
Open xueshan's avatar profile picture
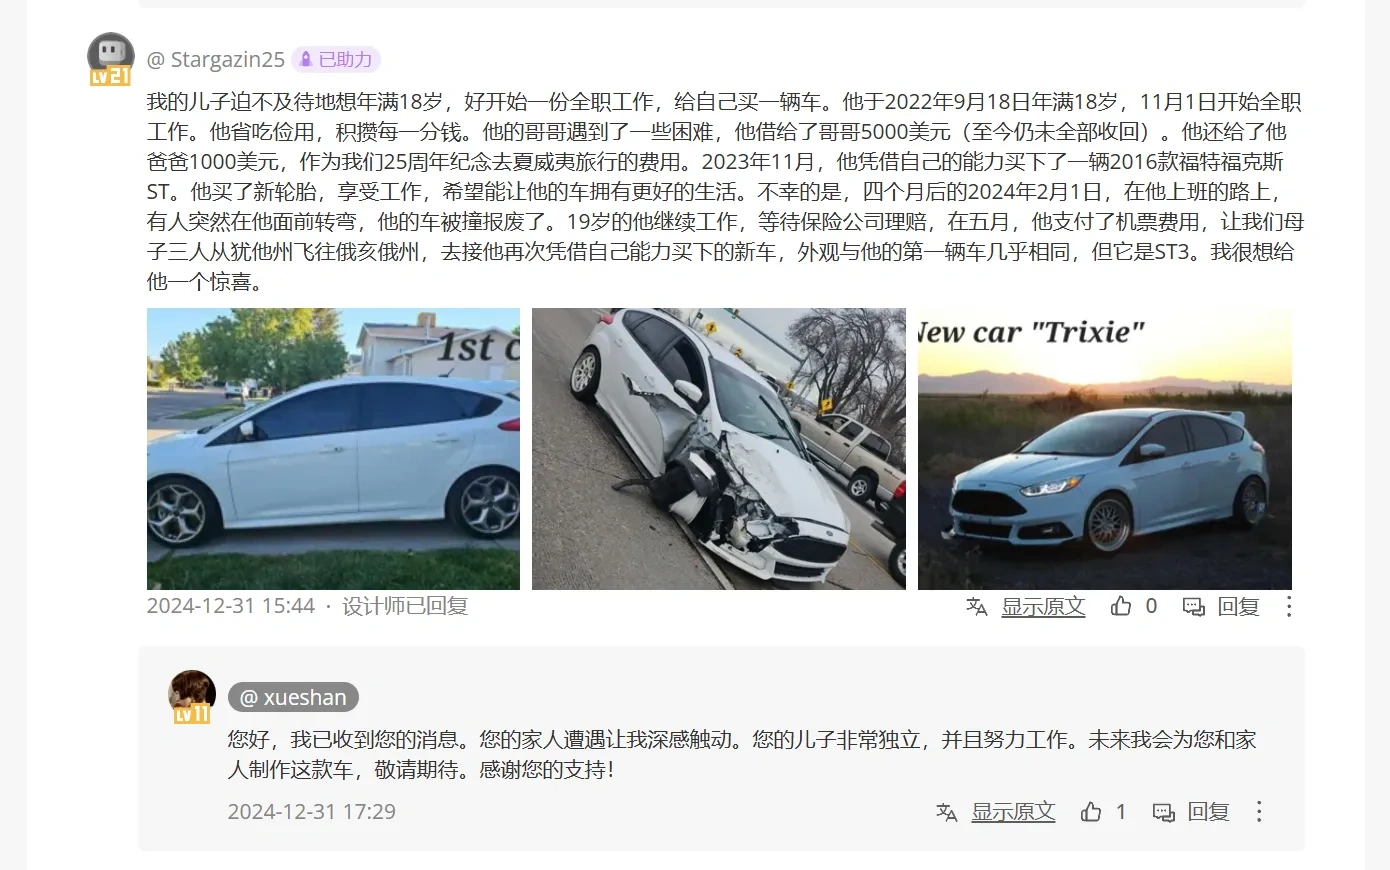click(x=192, y=696)
